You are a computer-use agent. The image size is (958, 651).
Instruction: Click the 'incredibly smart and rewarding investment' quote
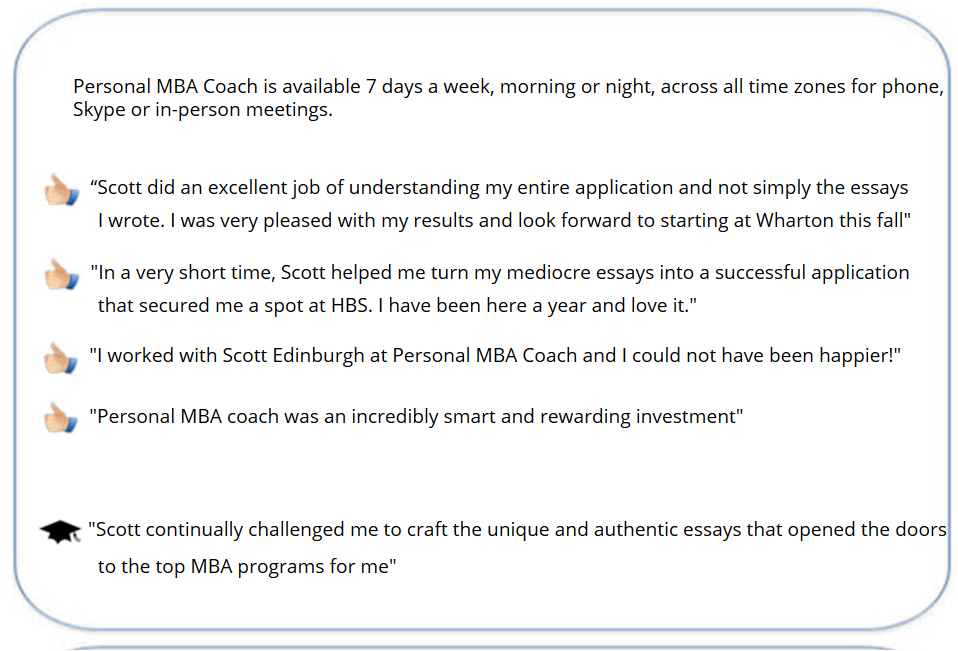point(416,416)
